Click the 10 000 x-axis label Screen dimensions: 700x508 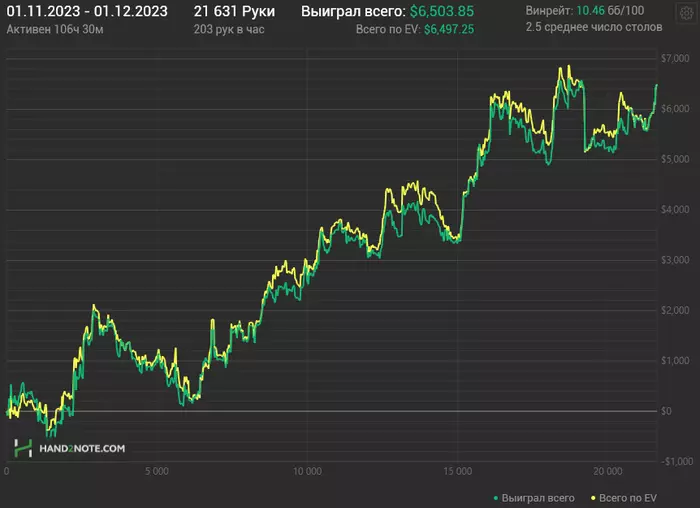307,471
